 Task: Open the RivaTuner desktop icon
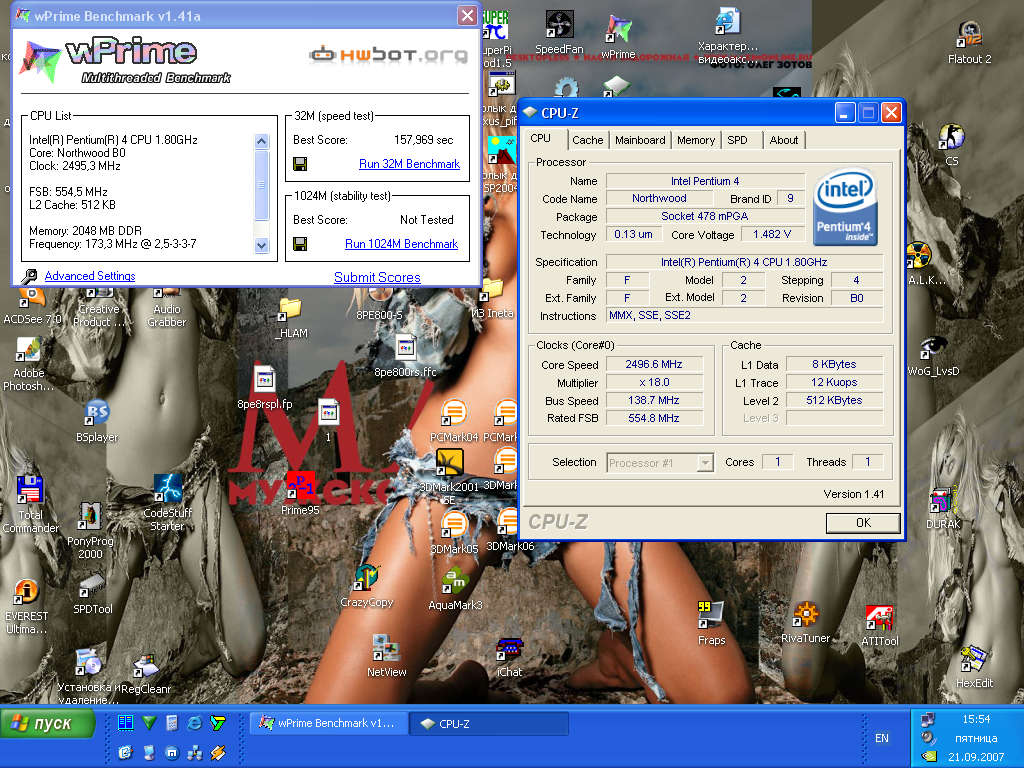805,622
